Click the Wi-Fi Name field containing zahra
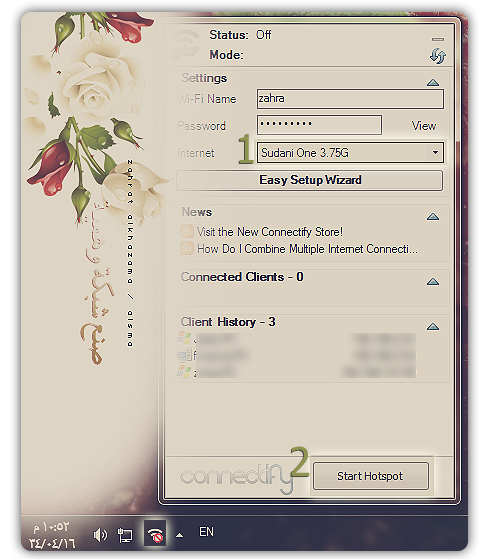493x559 pixels. [350, 99]
